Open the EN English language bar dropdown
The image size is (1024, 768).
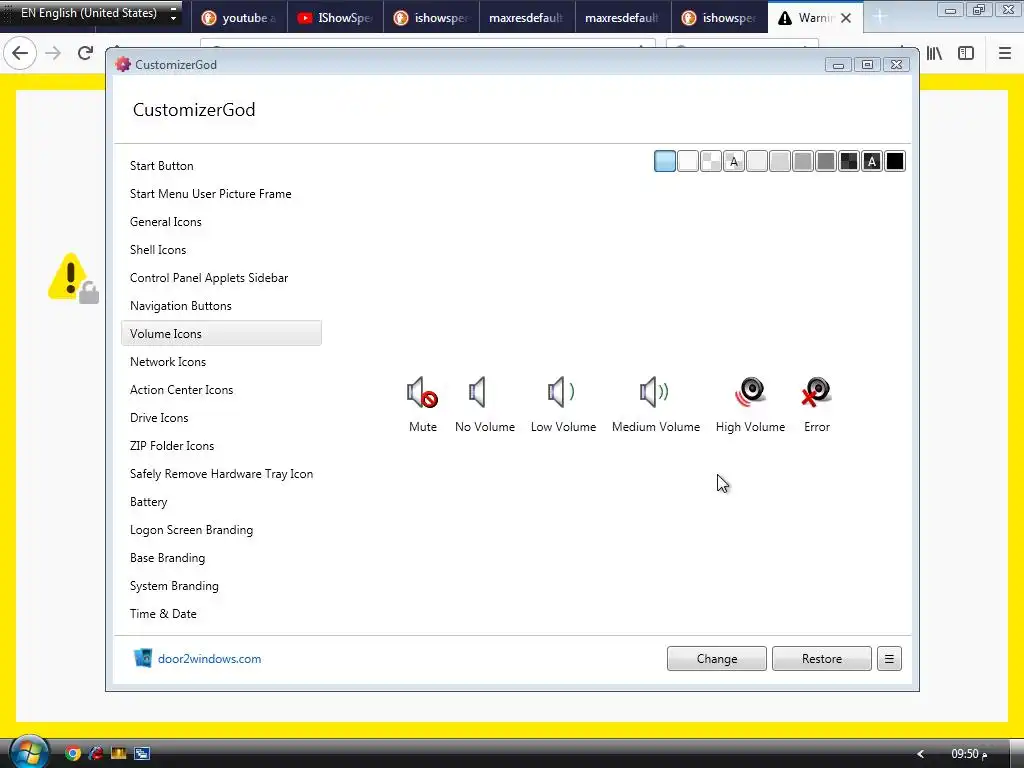tap(173, 14)
